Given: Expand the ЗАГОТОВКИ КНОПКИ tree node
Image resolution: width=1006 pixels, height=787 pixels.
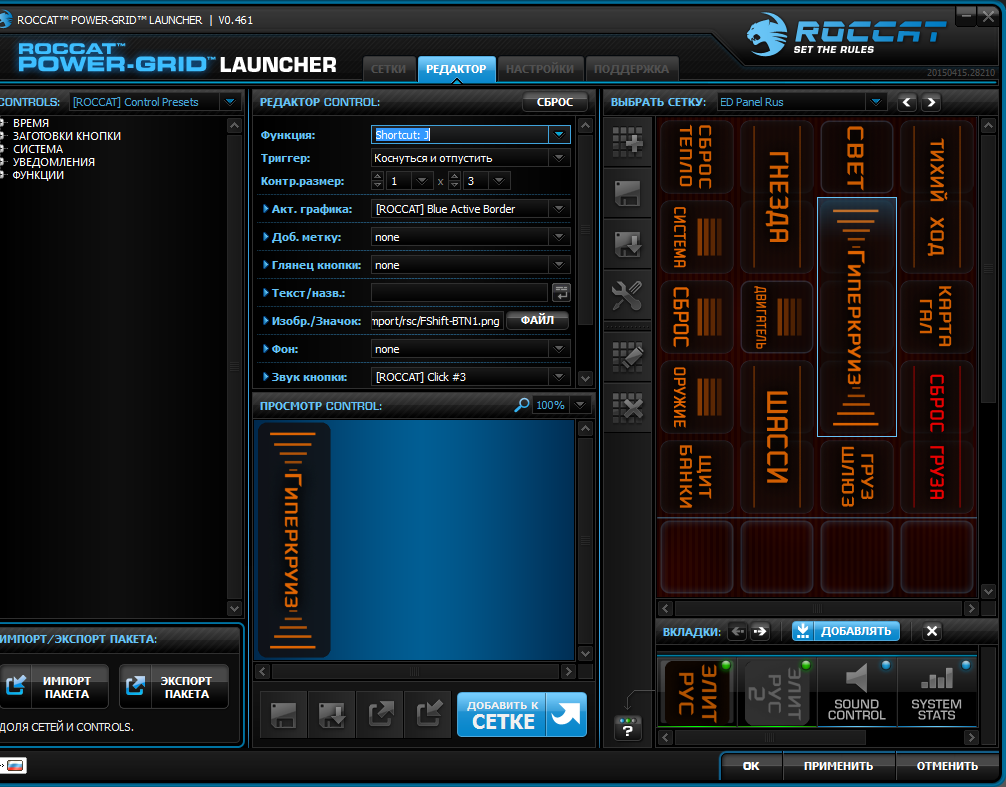Looking at the screenshot, I should pyautogui.click(x=3, y=135).
